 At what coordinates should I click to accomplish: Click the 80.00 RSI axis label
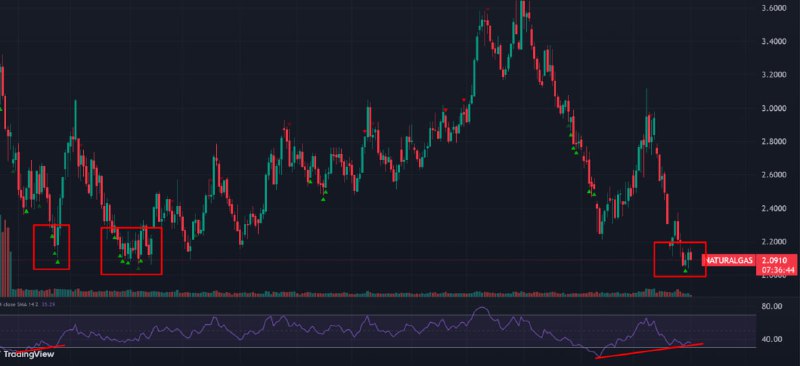tap(772, 307)
